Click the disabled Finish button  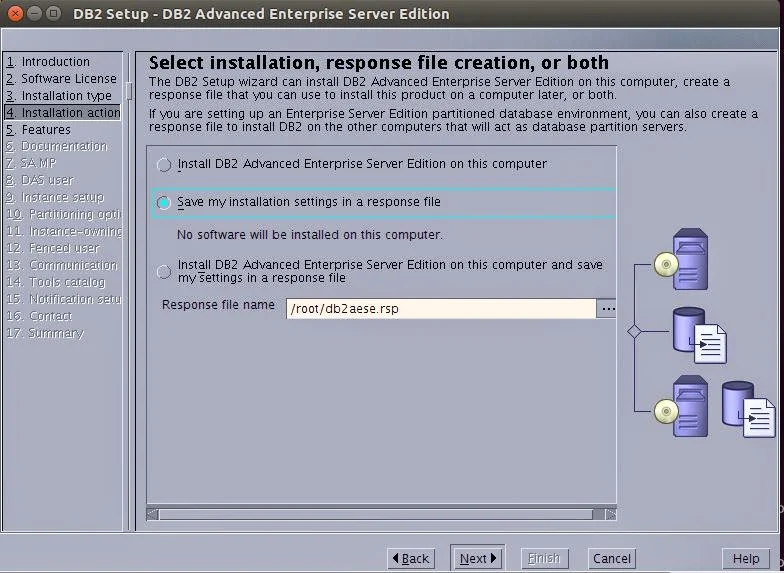coord(544,558)
